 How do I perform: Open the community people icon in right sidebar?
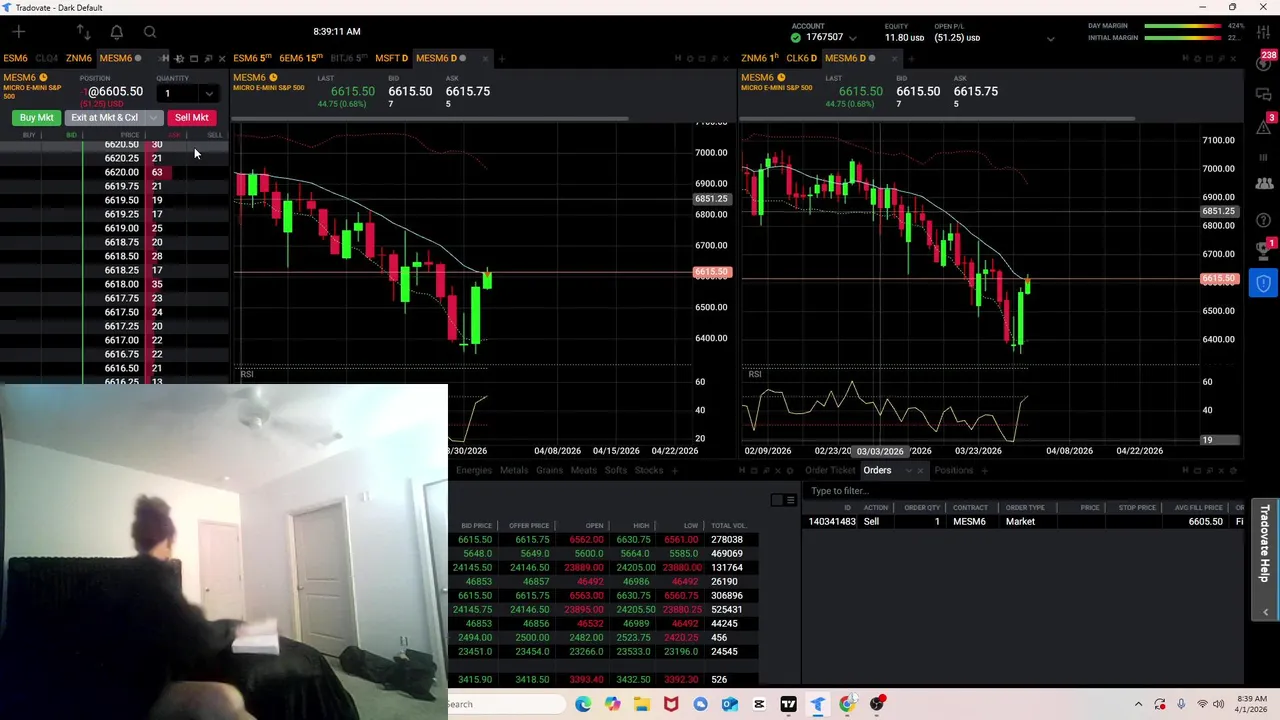[x=1264, y=184]
